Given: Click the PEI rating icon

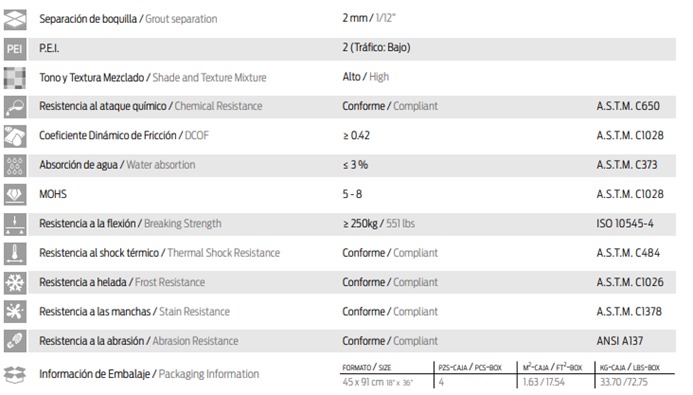Looking at the screenshot, I should (x=15, y=49).
